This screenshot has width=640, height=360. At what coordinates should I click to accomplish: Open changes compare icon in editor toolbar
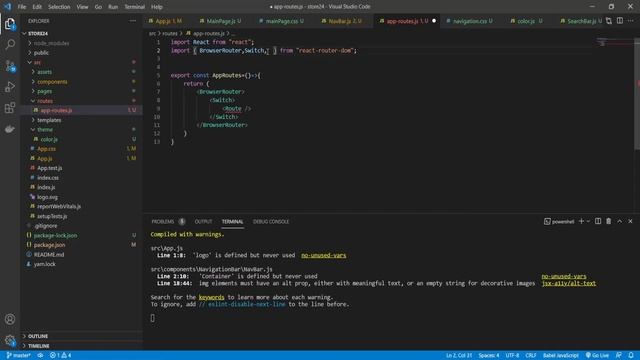point(609,21)
